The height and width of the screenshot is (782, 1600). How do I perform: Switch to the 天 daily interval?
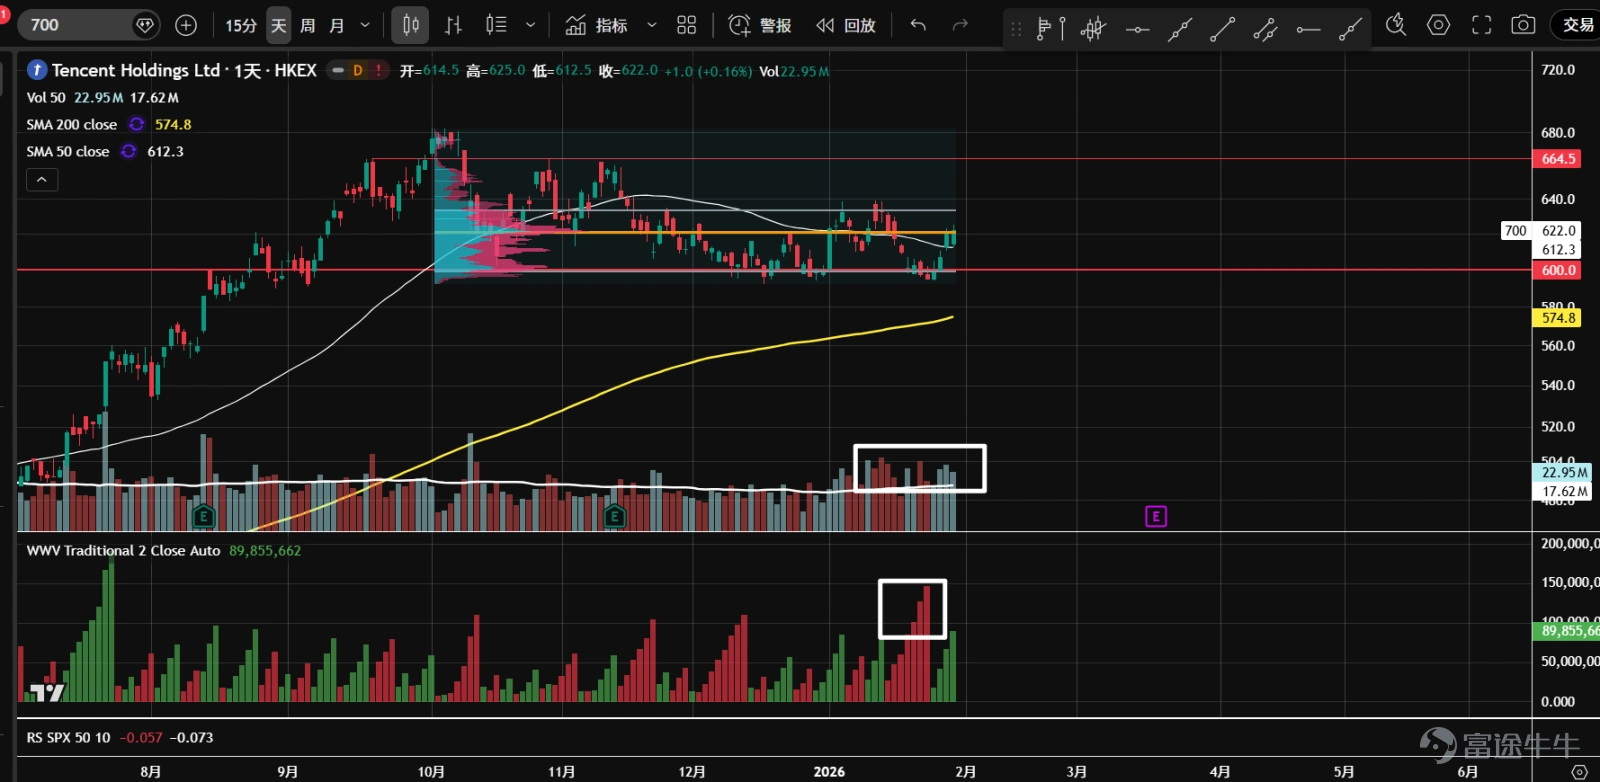(279, 25)
